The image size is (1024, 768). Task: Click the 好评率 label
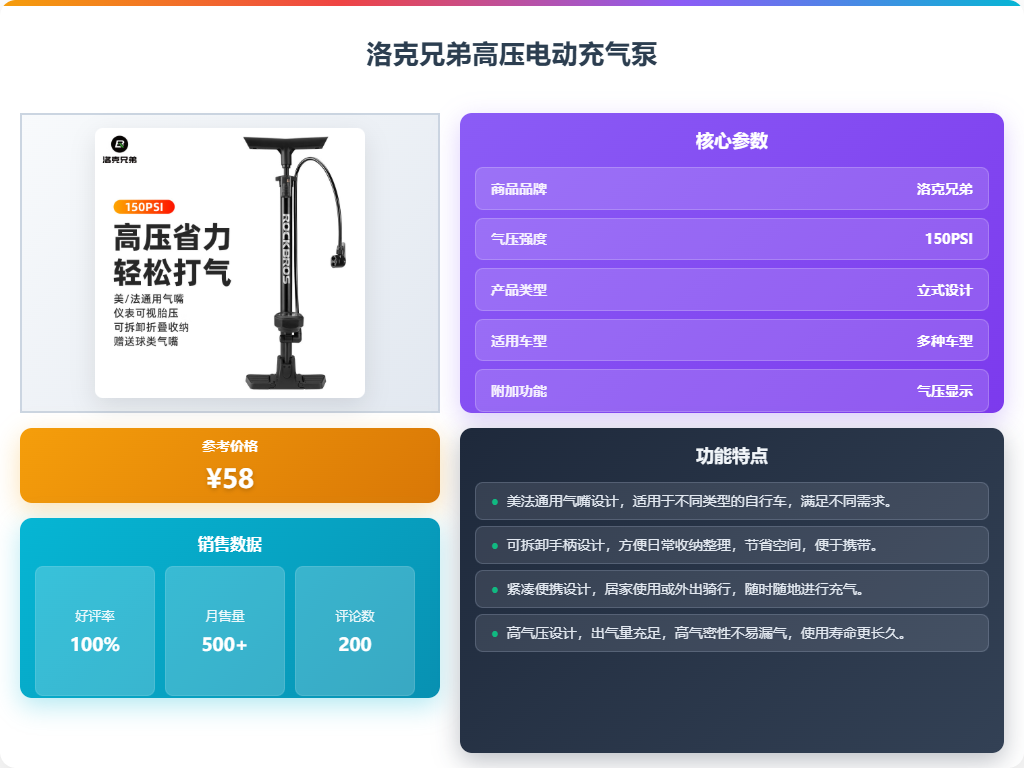(x=95, y=616)
